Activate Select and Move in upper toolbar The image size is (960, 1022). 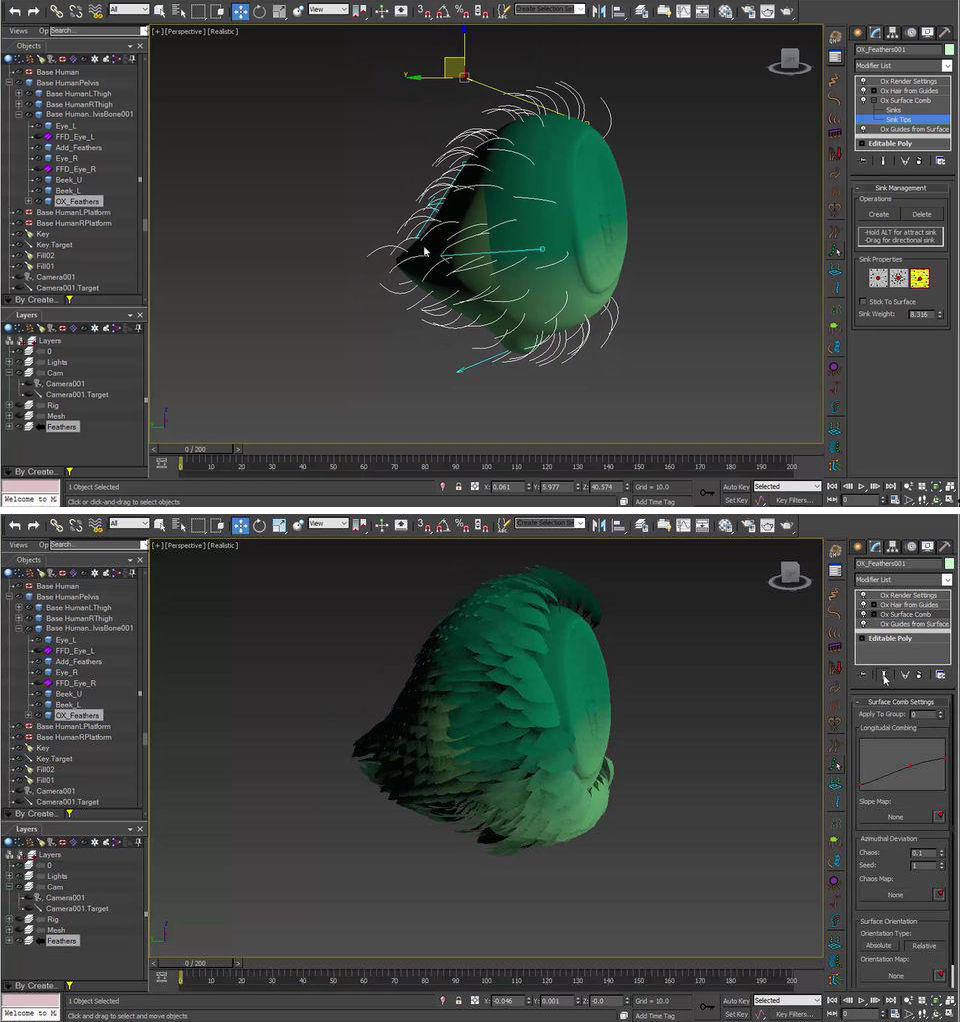[x=240, y=11]
